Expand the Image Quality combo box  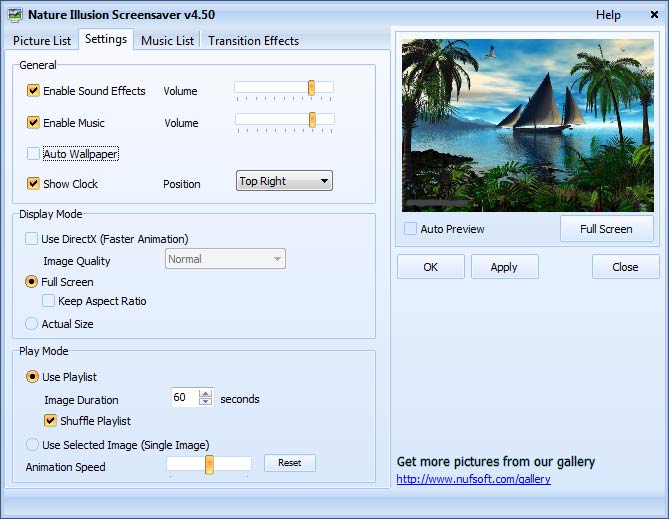point(225,259)
